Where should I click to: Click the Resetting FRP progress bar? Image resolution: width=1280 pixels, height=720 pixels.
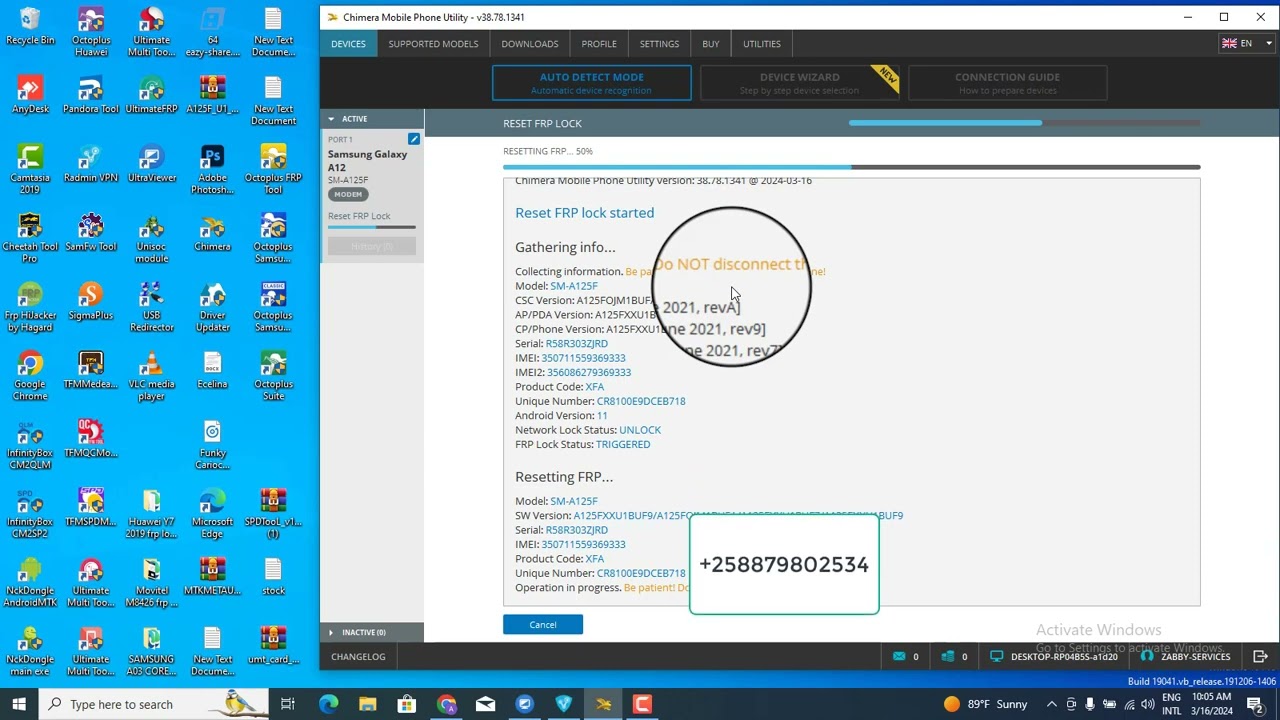coord(851,167)
